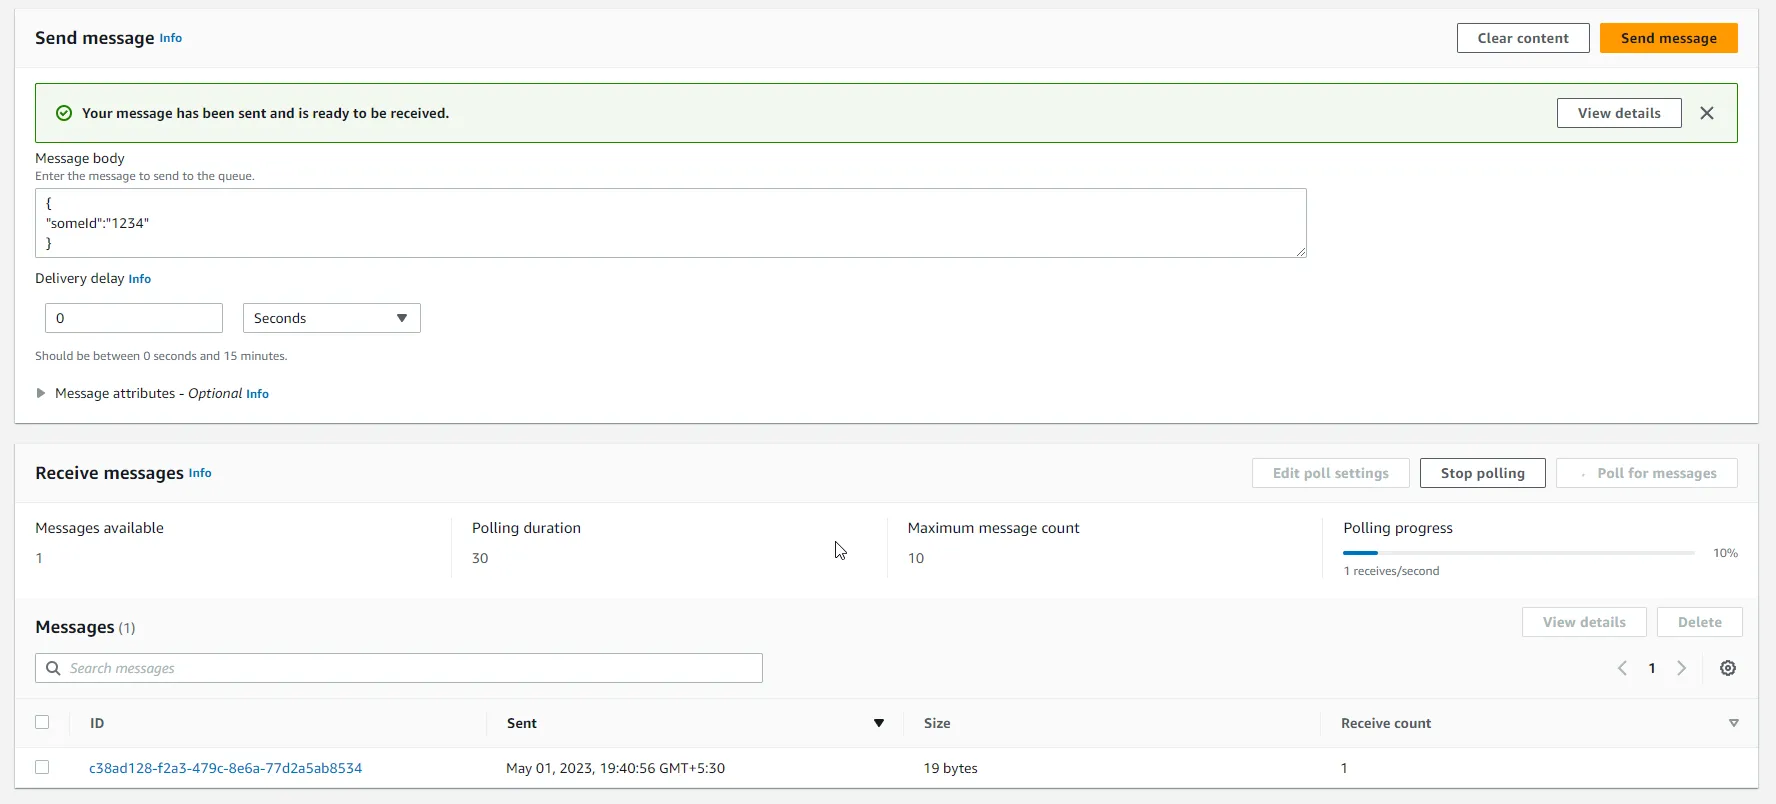This screenshot has width=1776, height=804.
Task: Open the Seconds time unit dropdown
Action: (x=331, y=318)
